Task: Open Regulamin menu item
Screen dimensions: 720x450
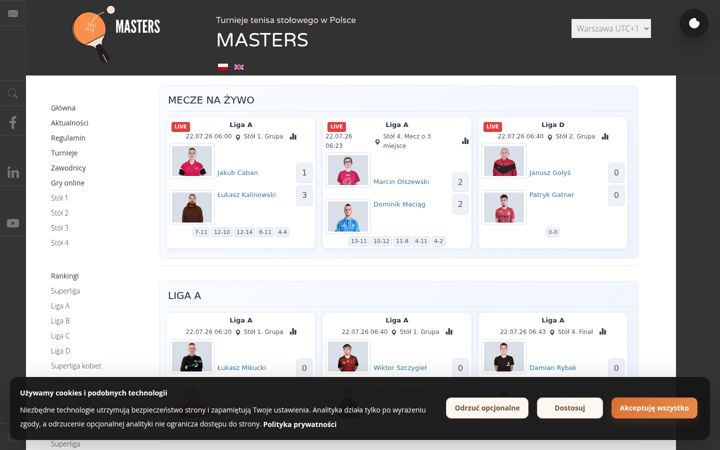Action: [68, 138]
